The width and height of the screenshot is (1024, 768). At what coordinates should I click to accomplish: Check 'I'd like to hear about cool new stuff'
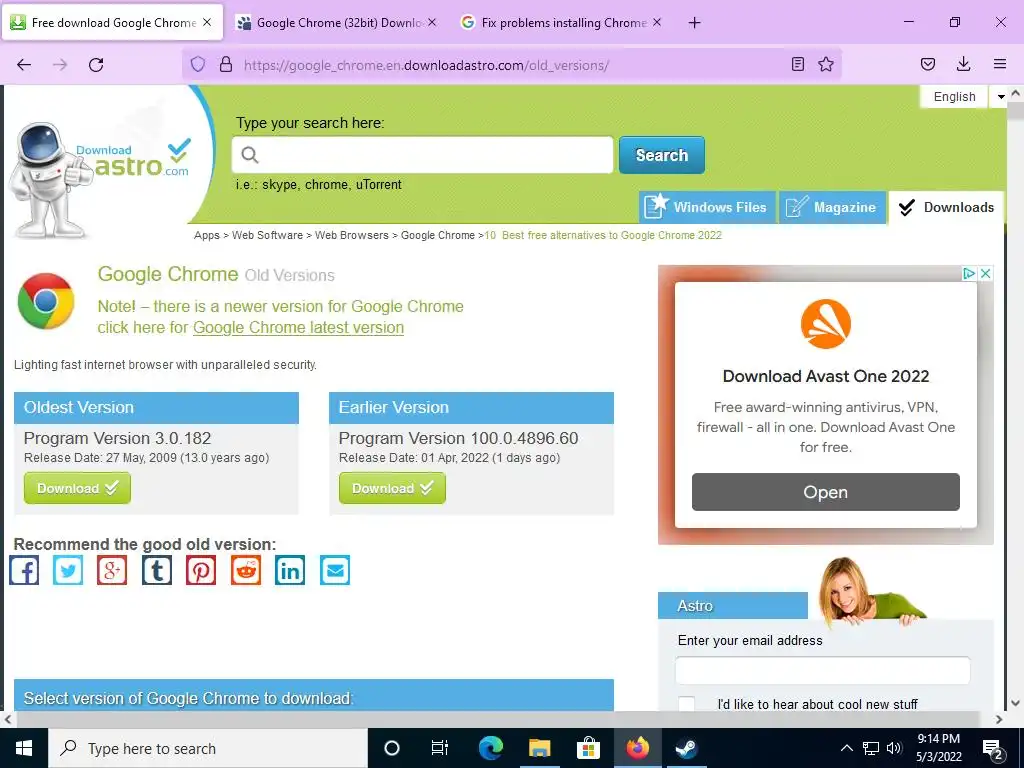coord(686,704)
